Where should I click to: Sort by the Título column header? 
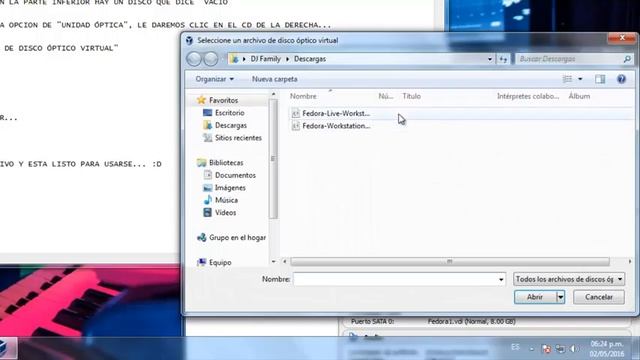[411, 96]
